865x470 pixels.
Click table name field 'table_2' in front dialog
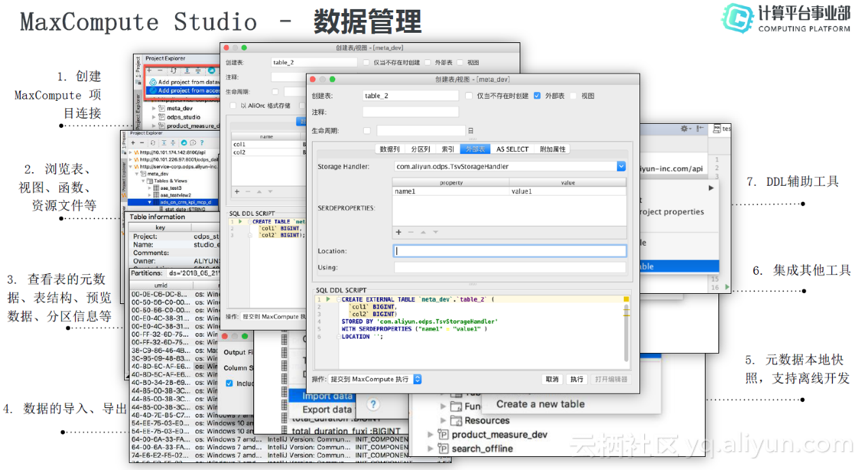click(410, 96)
